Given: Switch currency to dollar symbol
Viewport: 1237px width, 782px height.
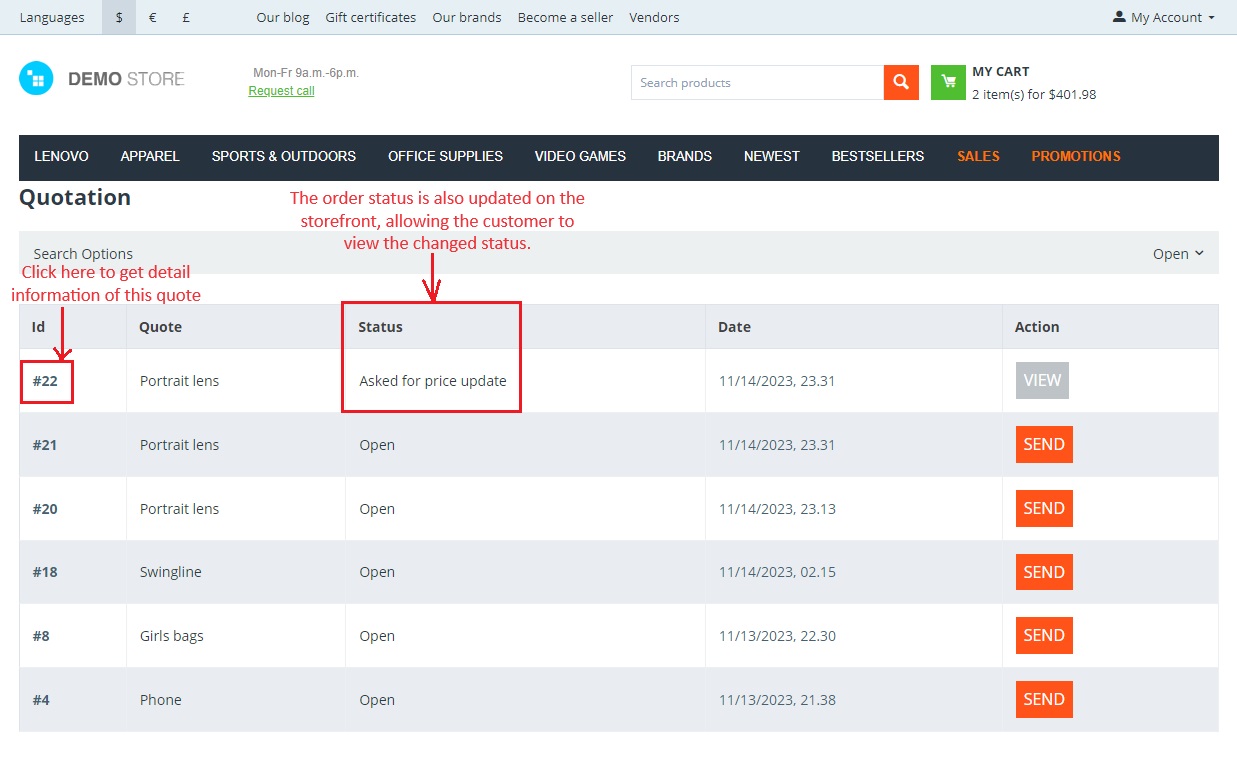Looking at the screenshot, I should (x=119, y=17).
